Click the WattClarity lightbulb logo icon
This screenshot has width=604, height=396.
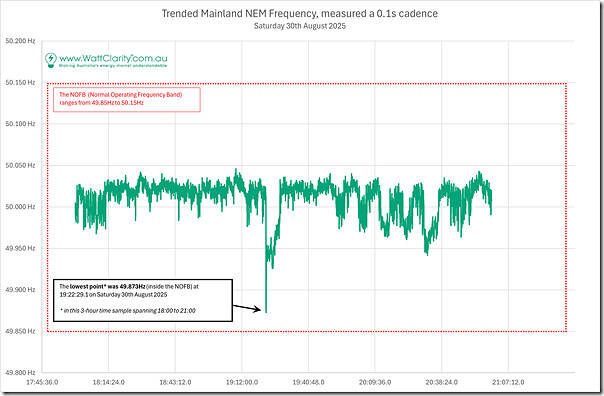coord(50,60)
